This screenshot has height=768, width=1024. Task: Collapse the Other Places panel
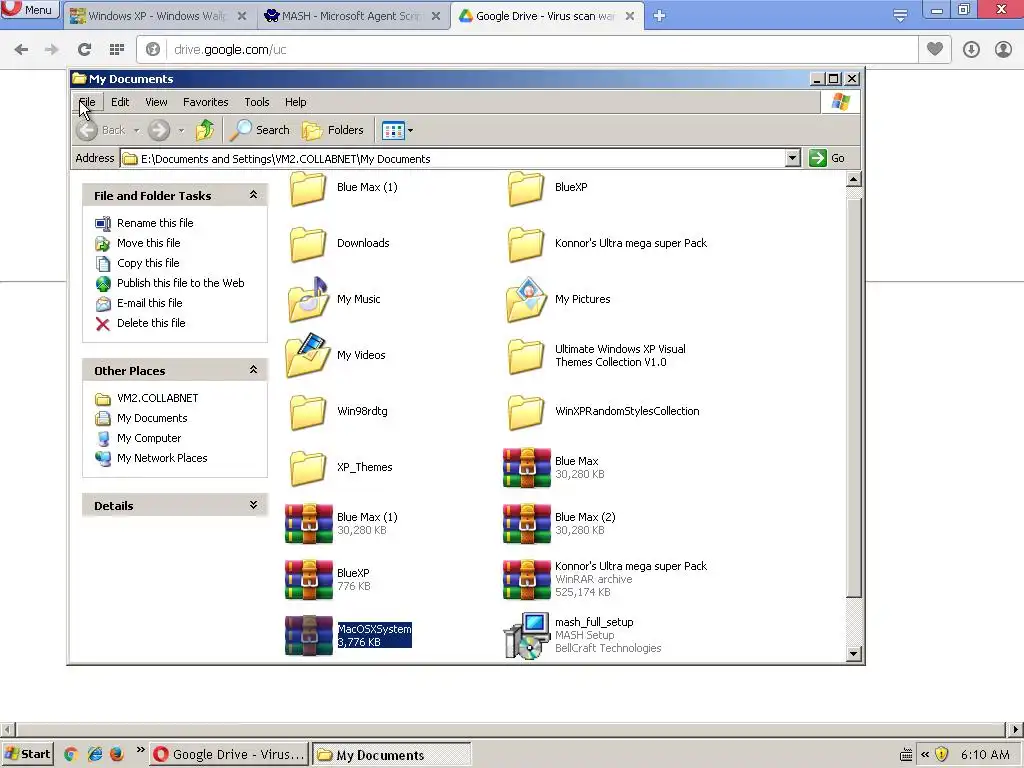pyautogui.click(x=253, y=370)
